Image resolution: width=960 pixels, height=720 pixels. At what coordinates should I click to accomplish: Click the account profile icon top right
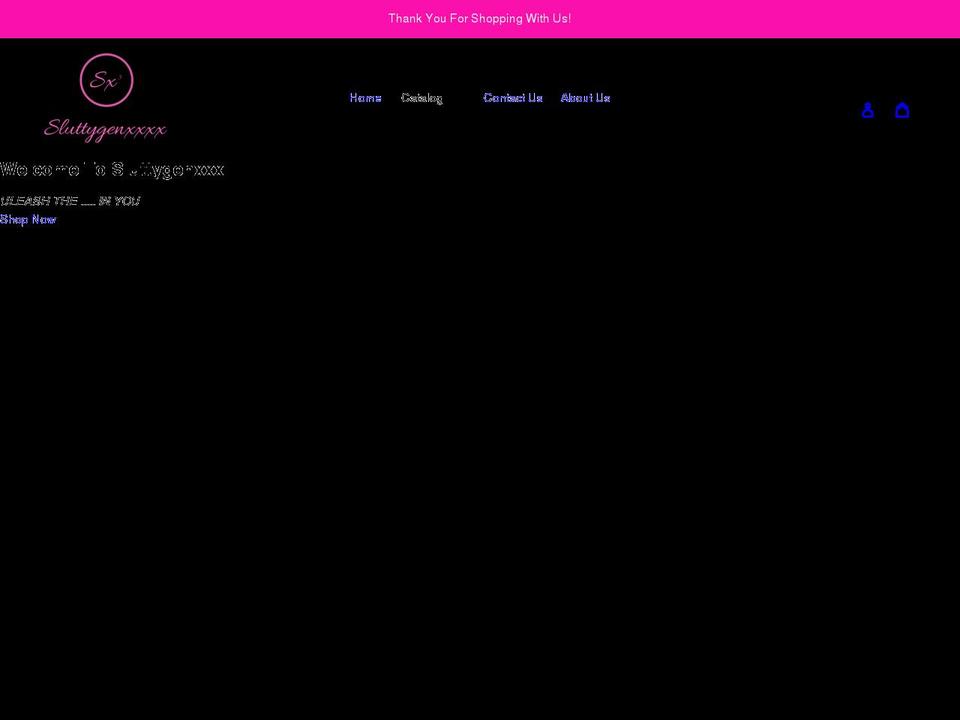point(867,110)
